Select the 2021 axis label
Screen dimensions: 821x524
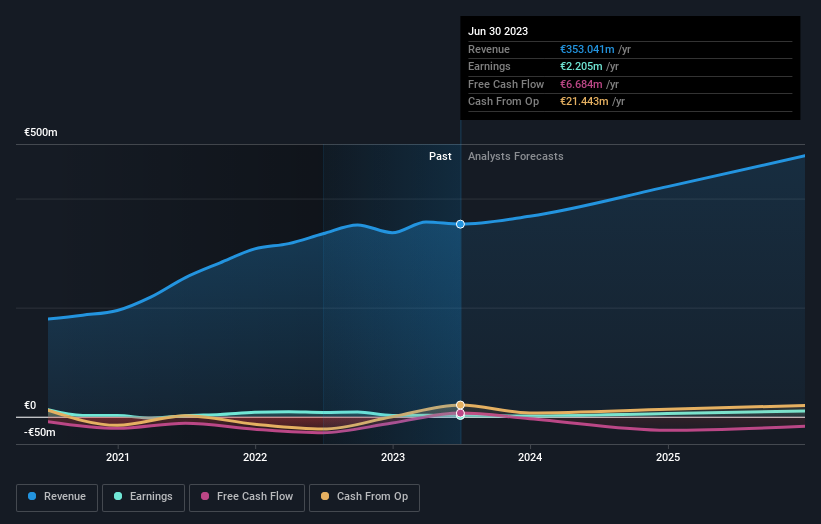coord(118,457)
